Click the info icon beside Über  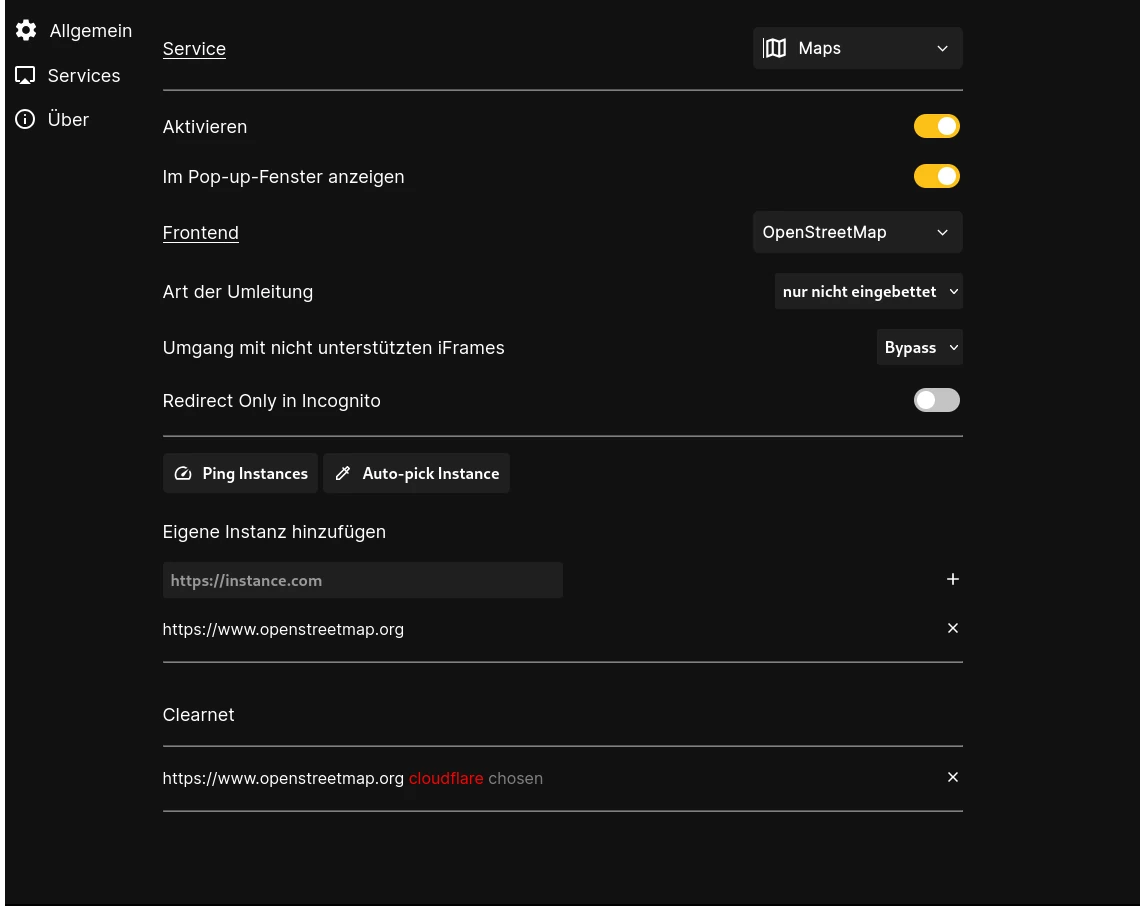25,119
